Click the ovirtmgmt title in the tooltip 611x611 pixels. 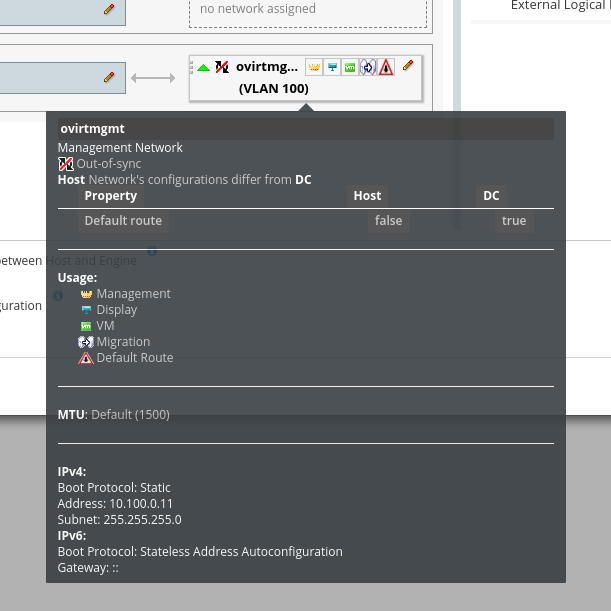[92, 129]
